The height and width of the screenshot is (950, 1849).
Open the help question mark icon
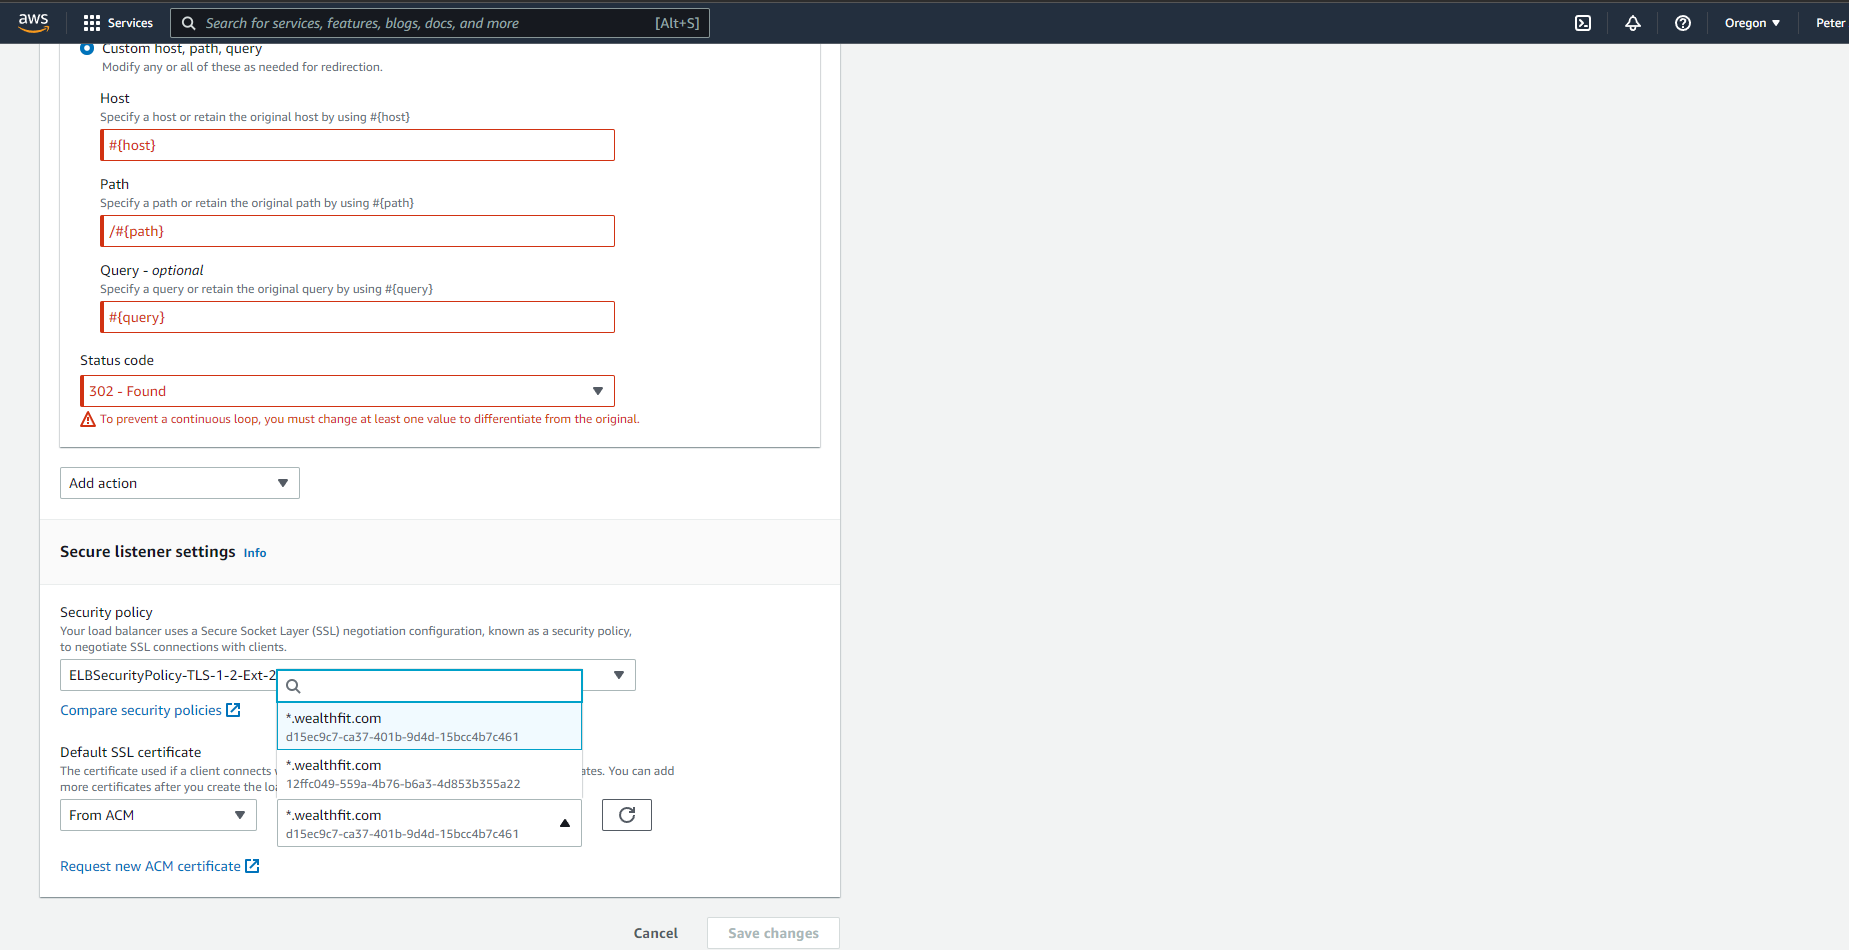click(x=1682, y=22)
